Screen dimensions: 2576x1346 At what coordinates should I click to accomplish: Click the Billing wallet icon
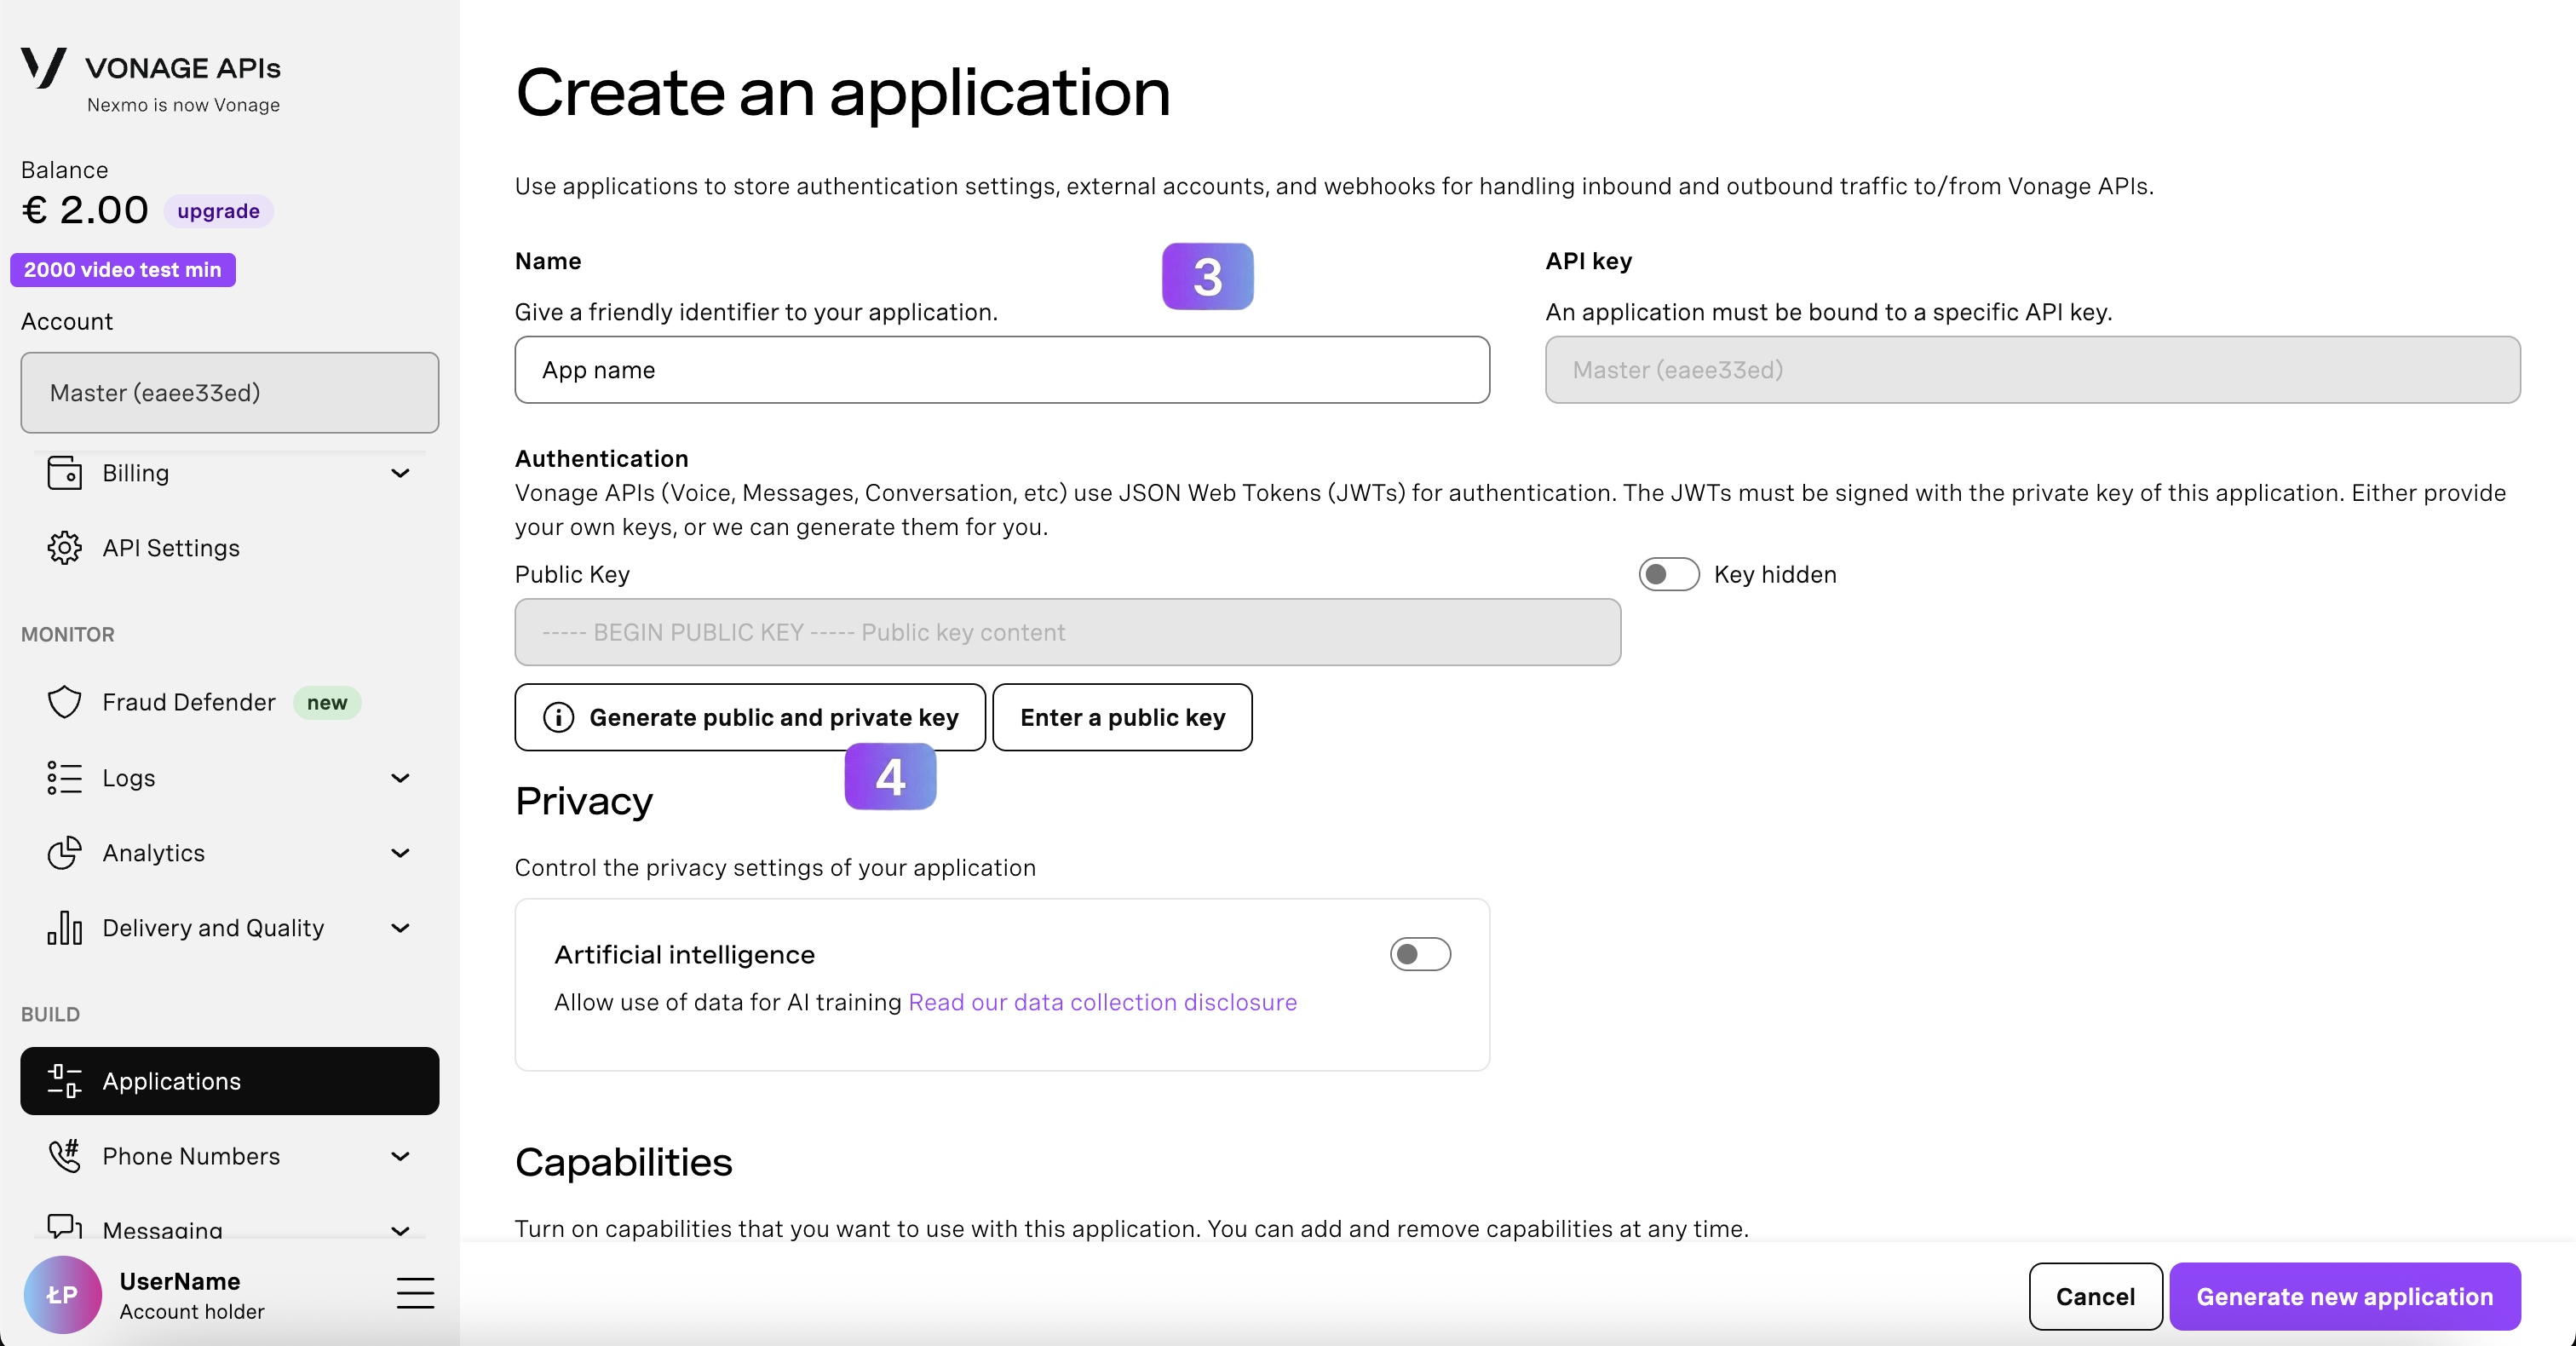pyautogui.click(x=65, y=473)
